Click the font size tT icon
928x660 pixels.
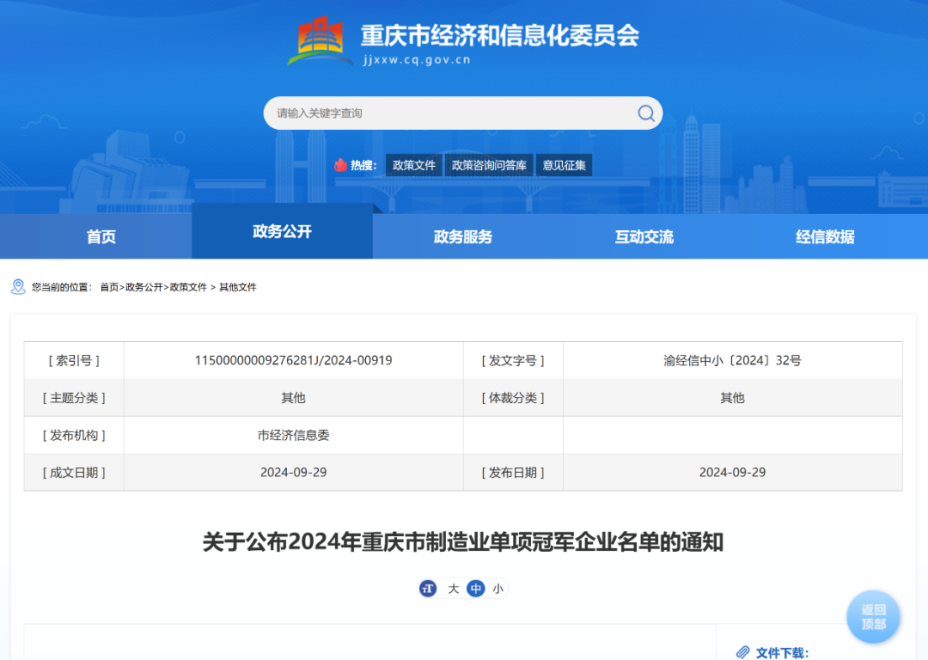coord(428,588)
